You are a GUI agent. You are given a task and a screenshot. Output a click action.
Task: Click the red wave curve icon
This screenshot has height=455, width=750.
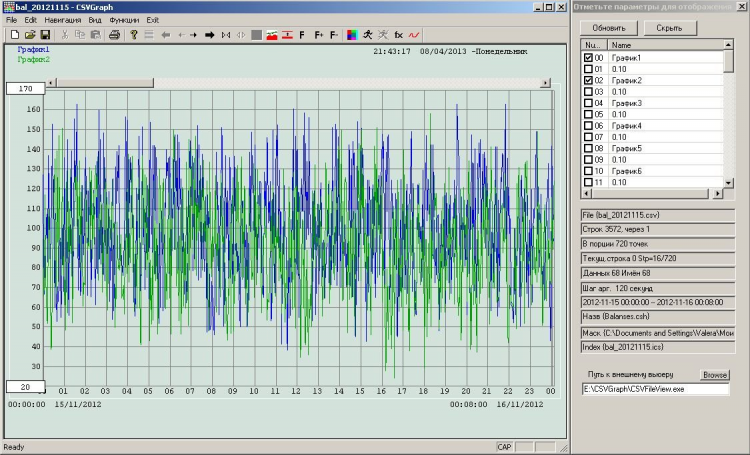[414, 35]
